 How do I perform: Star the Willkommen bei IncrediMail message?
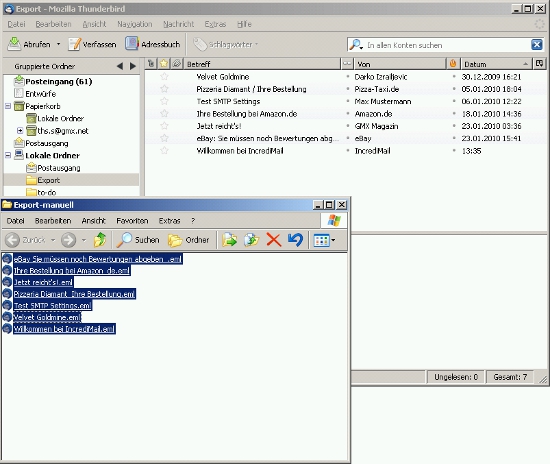tap(164, 150)
